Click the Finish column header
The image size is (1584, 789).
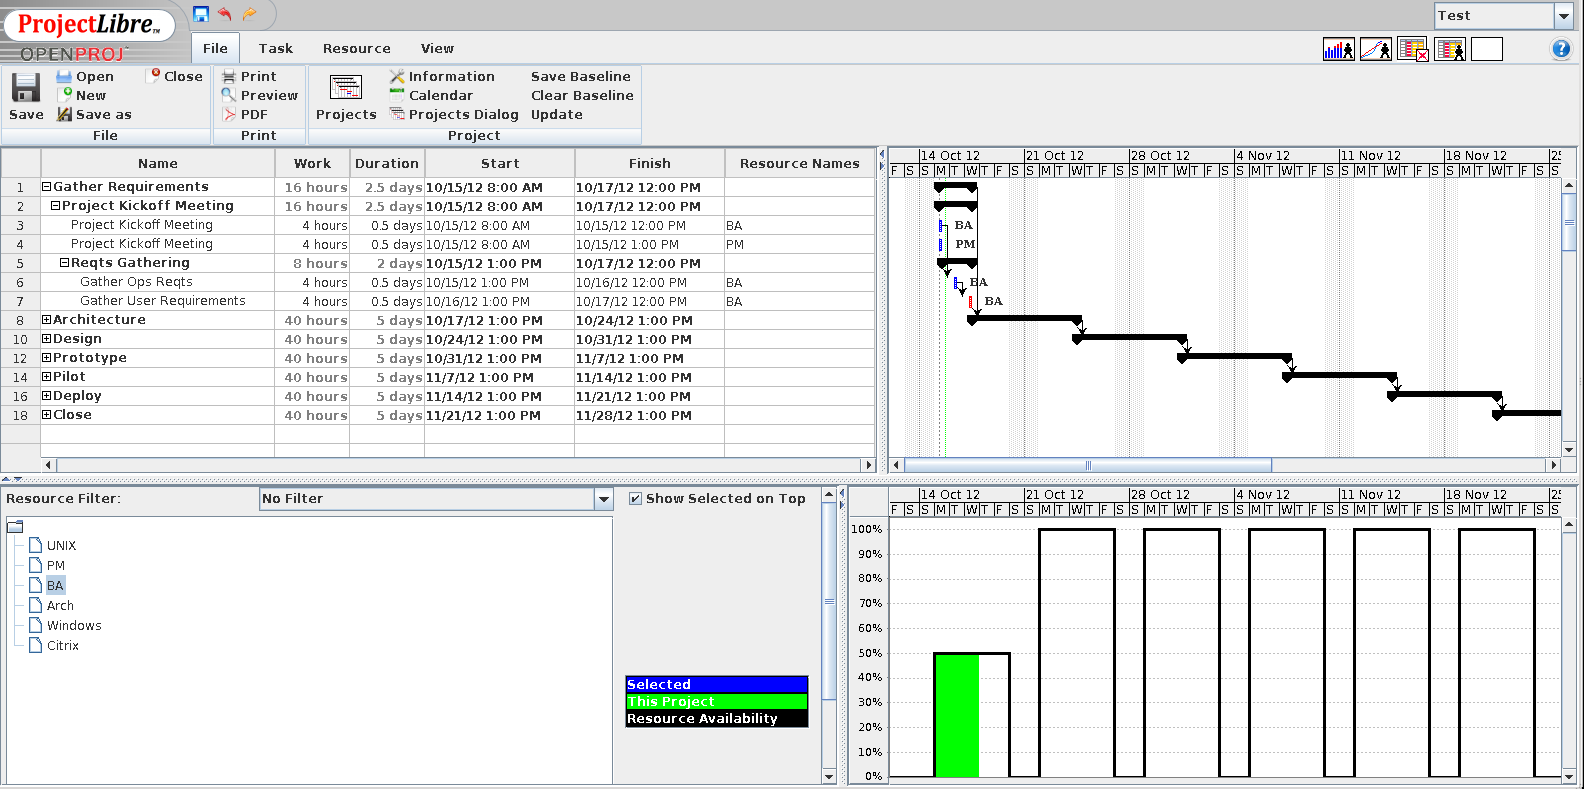pos(650,163)
